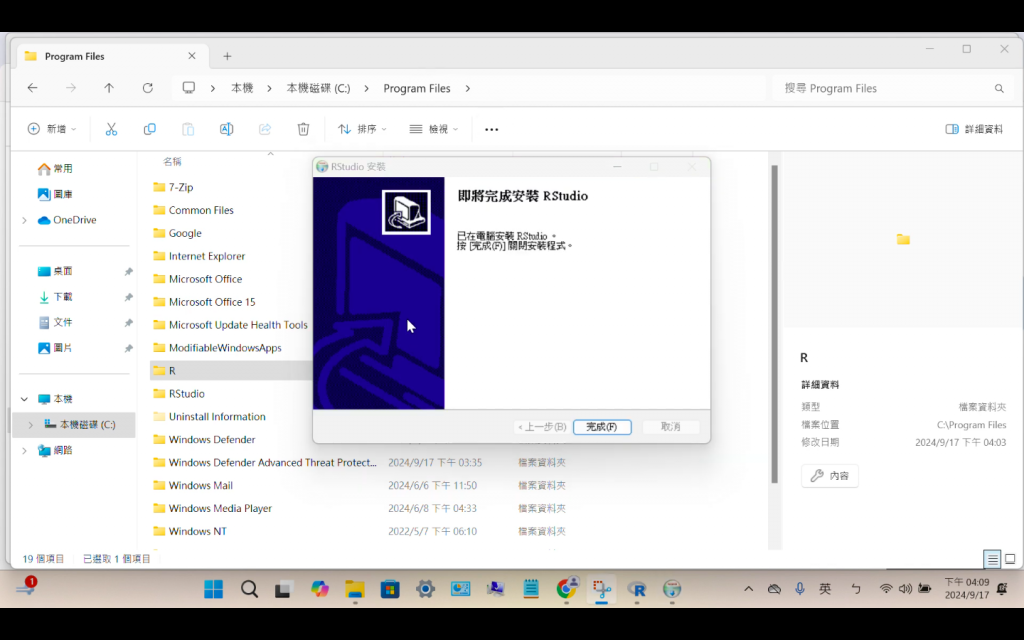Click the microphone icon in system tray

[800, 588]
